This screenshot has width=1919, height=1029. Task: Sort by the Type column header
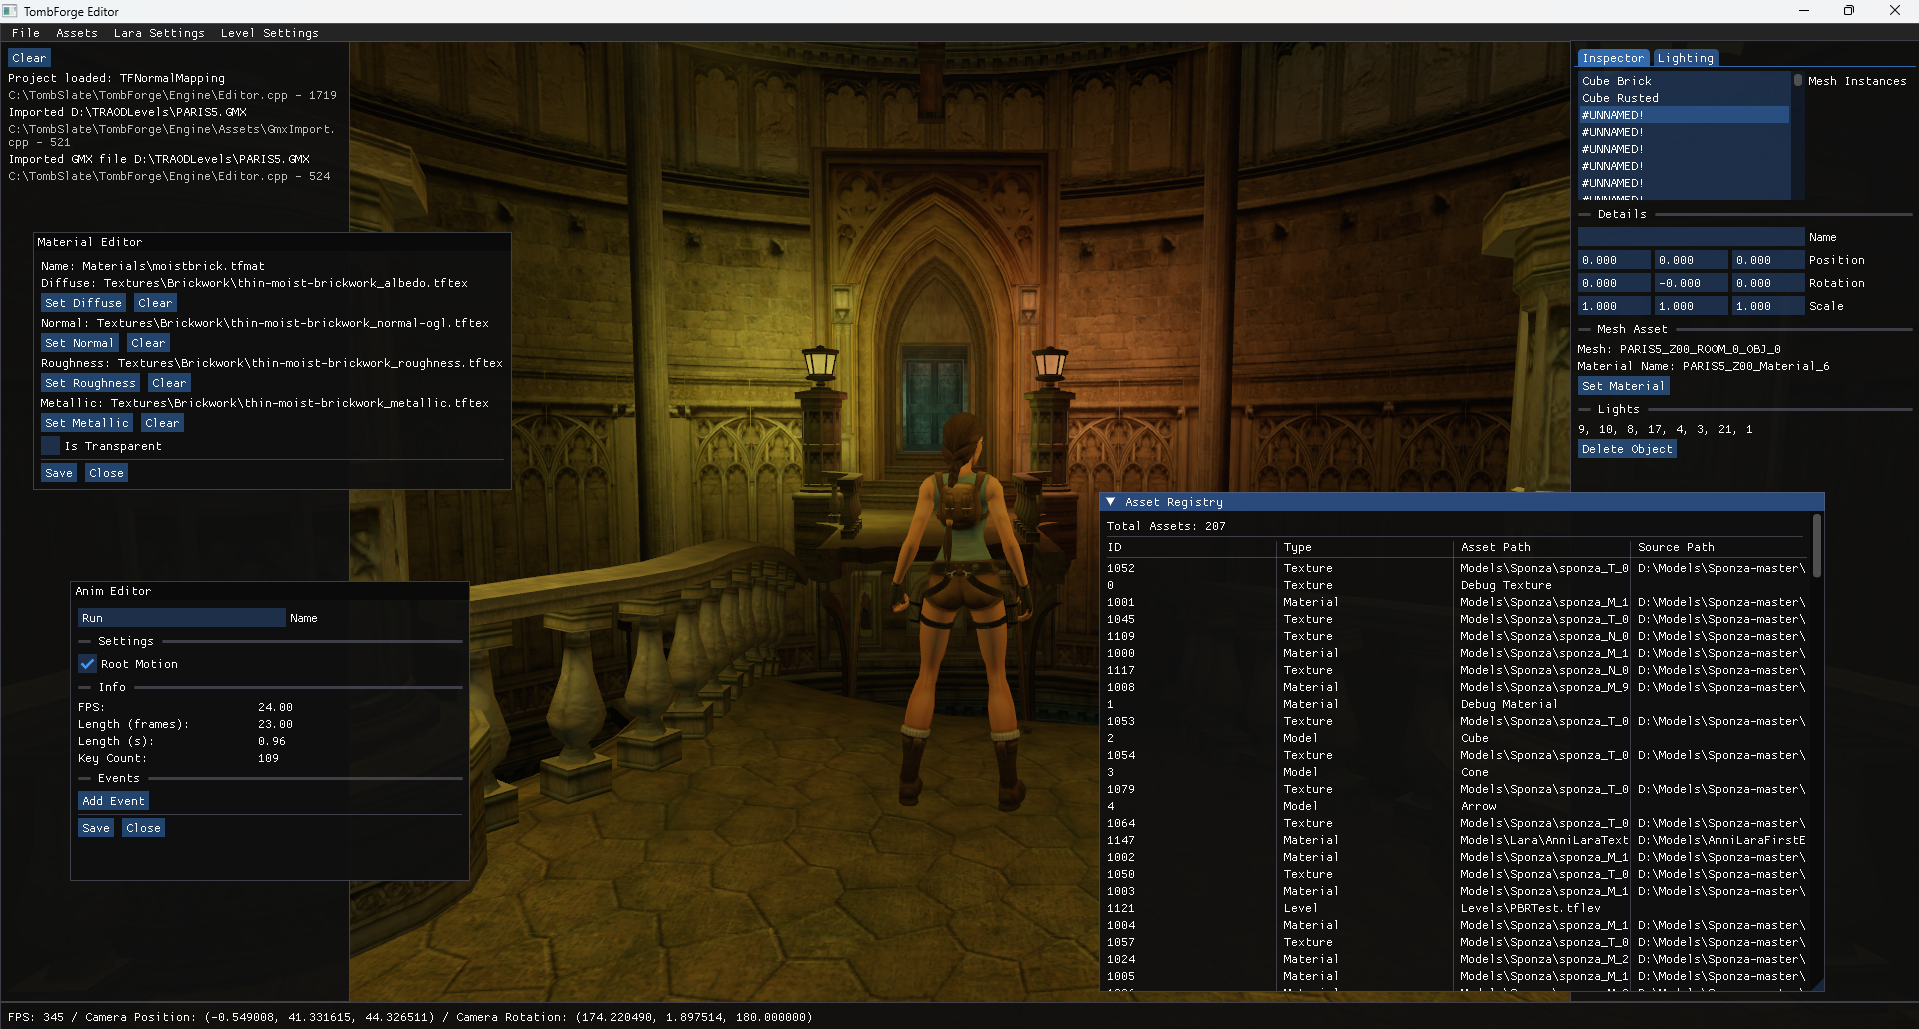point(1297,547)
